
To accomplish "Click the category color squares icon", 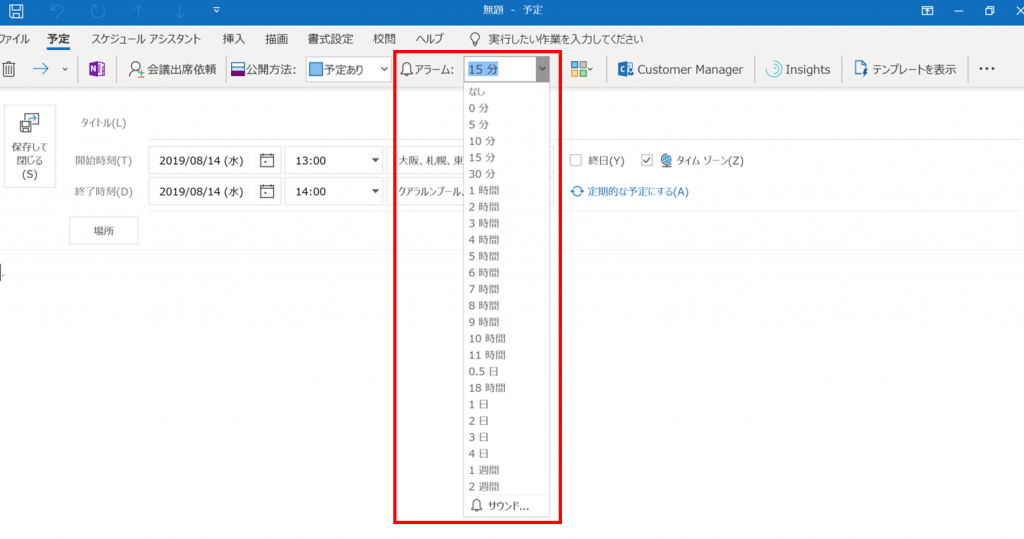I will pos(580,69).
